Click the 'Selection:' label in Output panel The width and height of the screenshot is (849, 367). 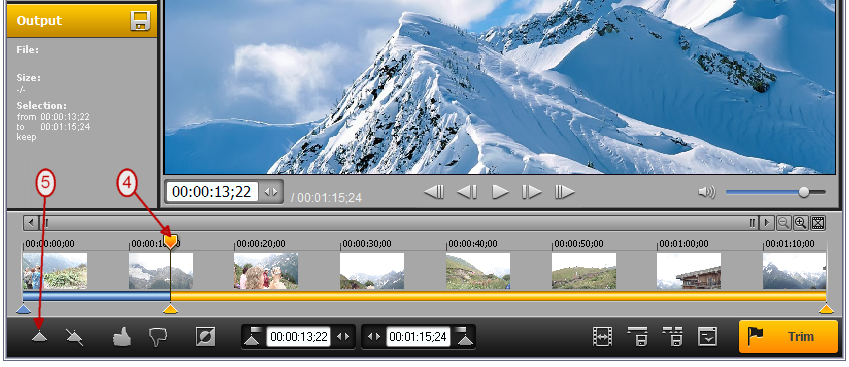(42, 106)
